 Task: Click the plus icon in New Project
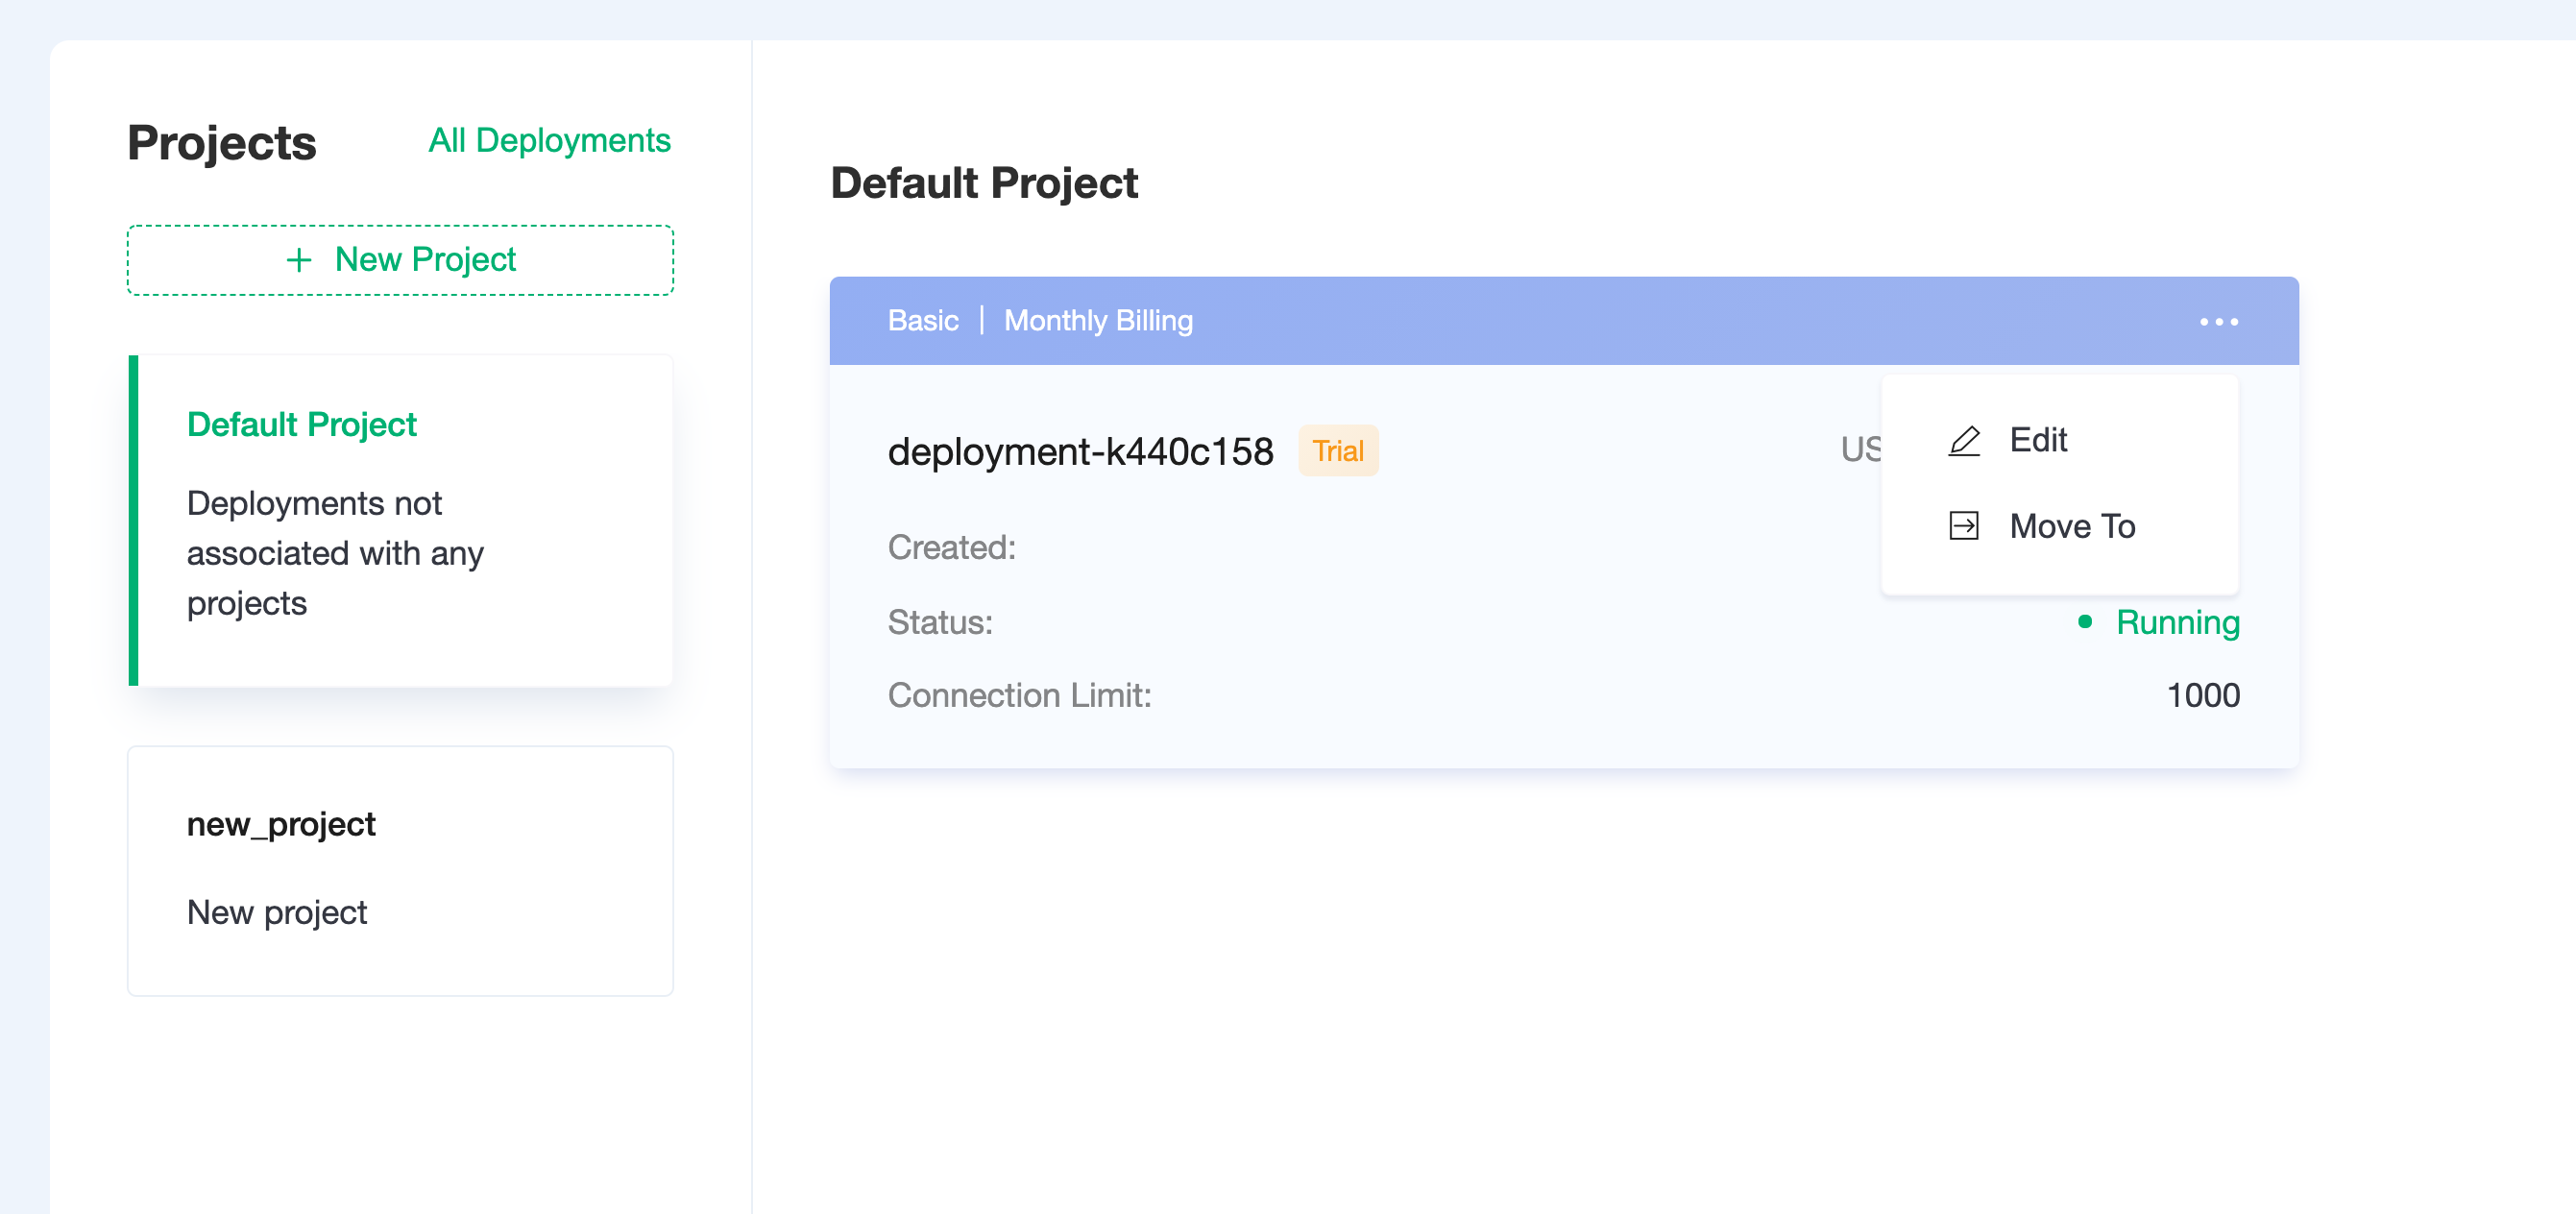299,260
